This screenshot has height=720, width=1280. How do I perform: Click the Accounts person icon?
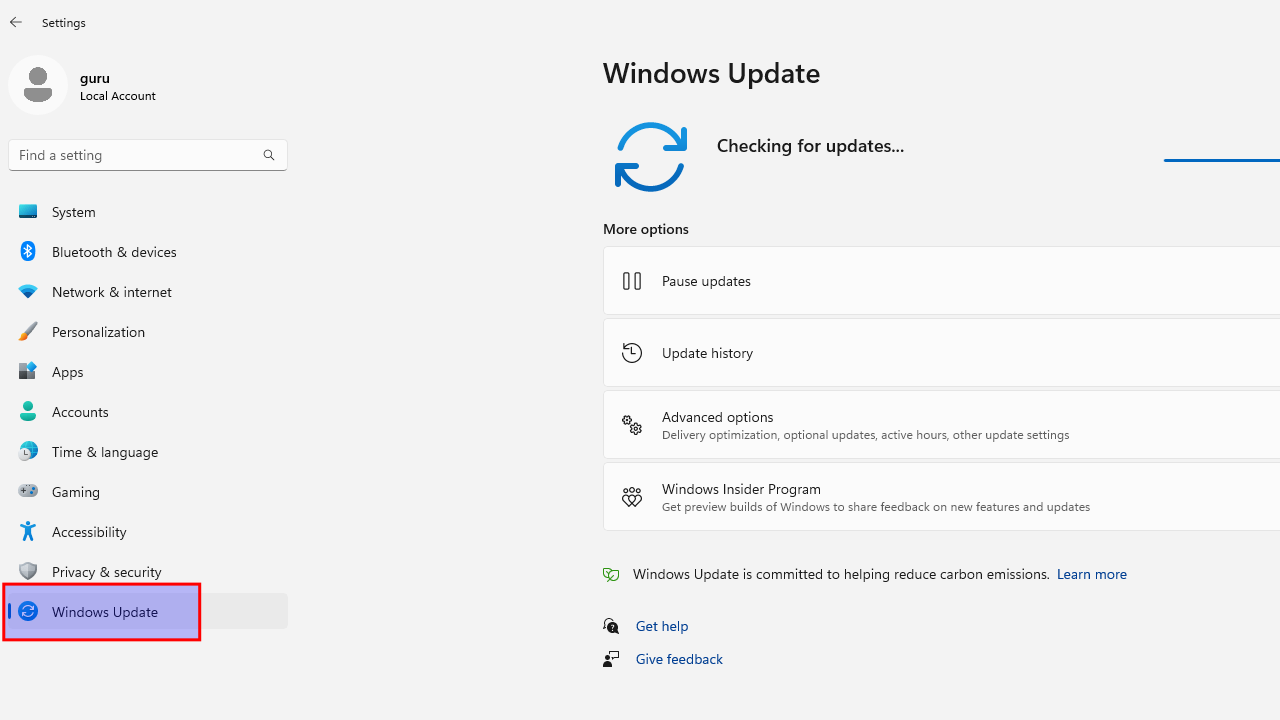pyautogui.click(x=28, y=412)
